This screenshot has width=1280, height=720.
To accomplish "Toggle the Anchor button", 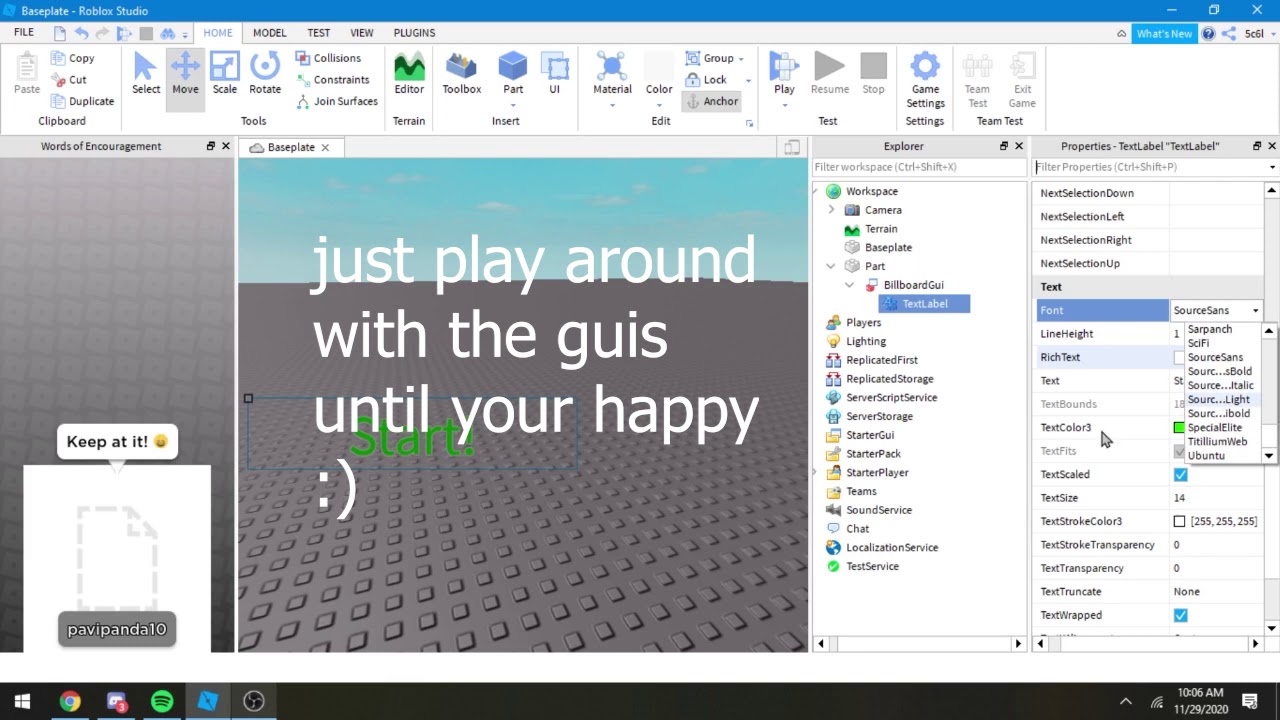I will point(712,101).
